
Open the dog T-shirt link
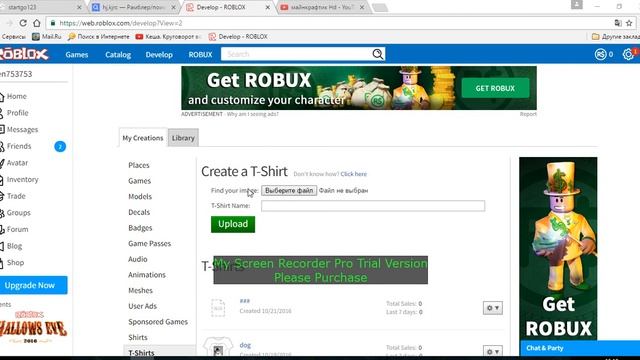tap(245, 345)
